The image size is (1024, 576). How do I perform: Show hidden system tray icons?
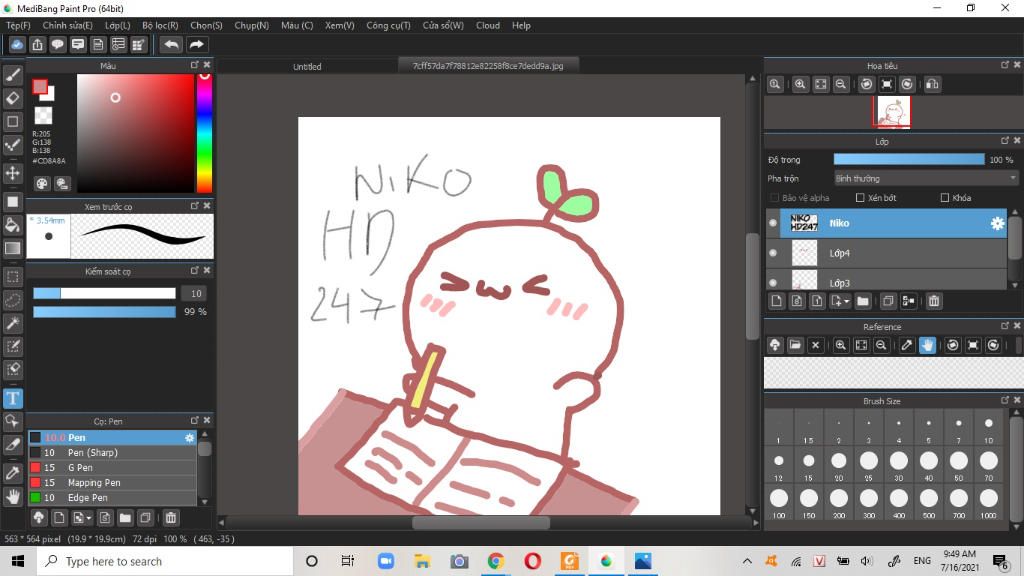click(x=747, y=561)
